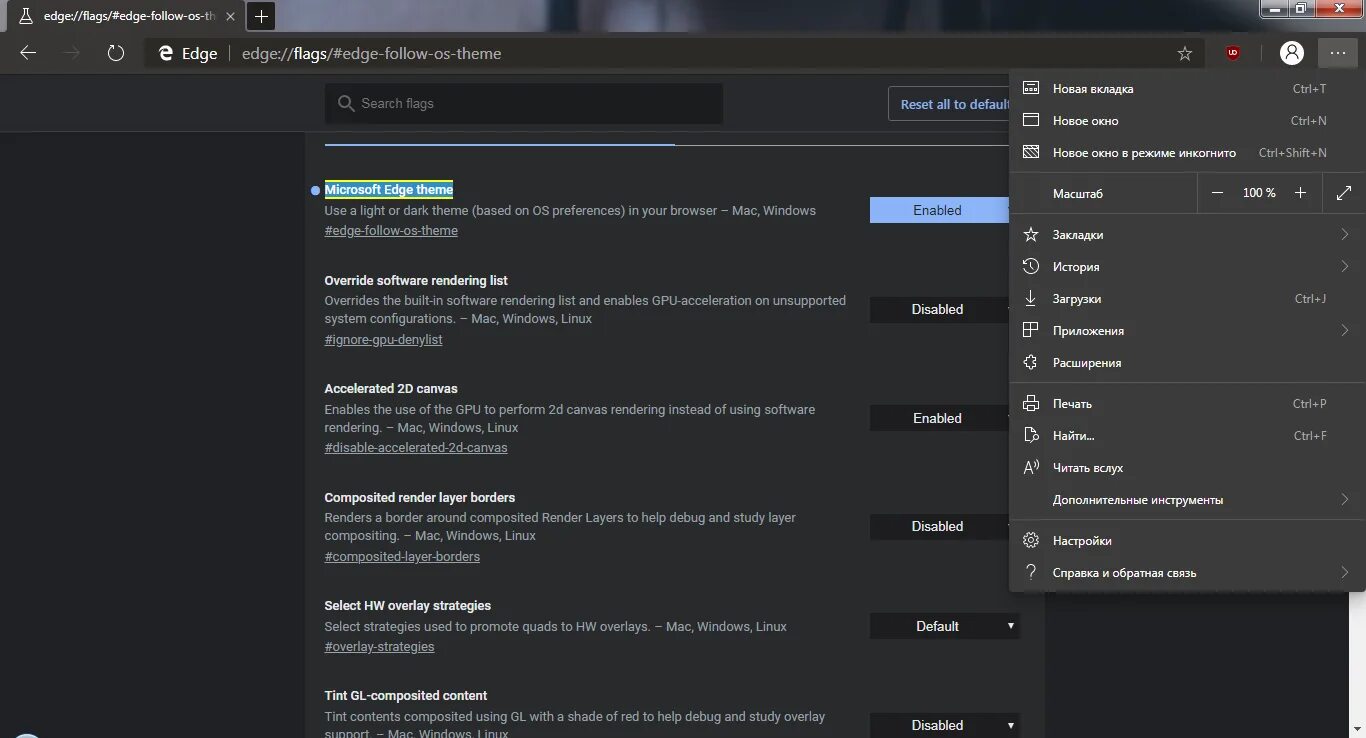
Task: Click the Override software rendering list heading
Action: click(x=416, y=281)
